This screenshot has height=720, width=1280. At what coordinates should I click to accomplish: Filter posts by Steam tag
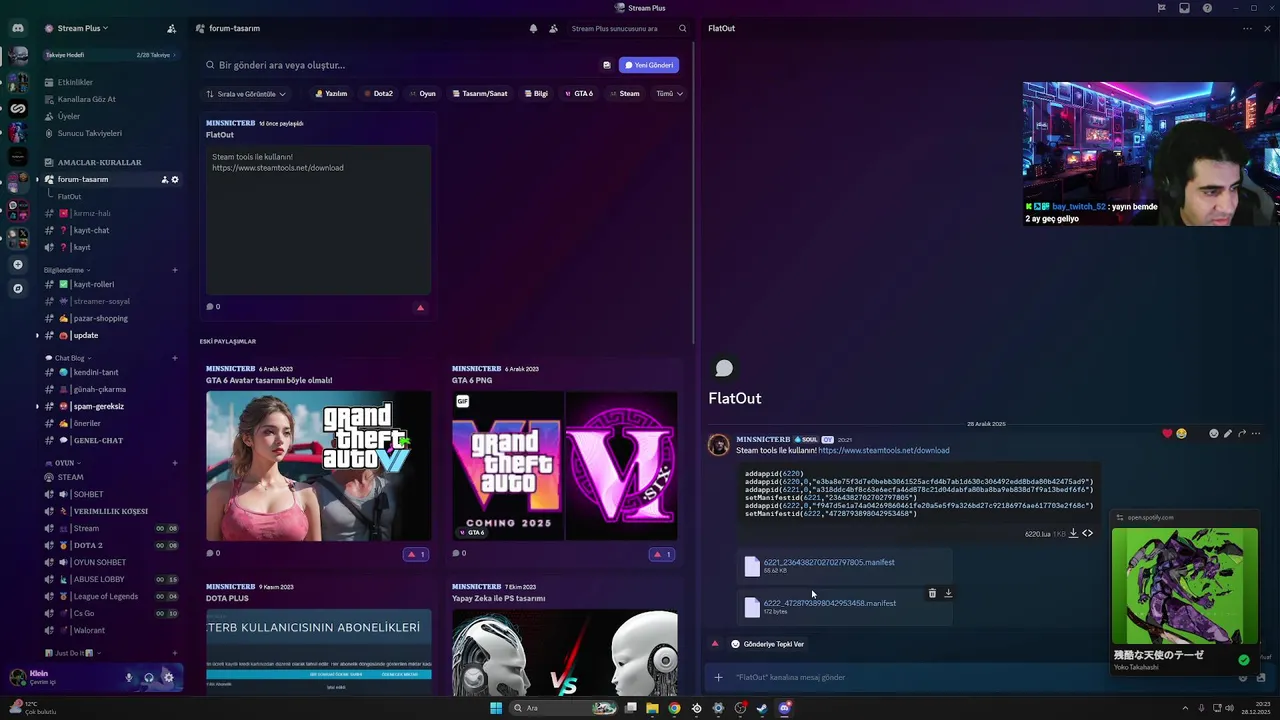625,94
